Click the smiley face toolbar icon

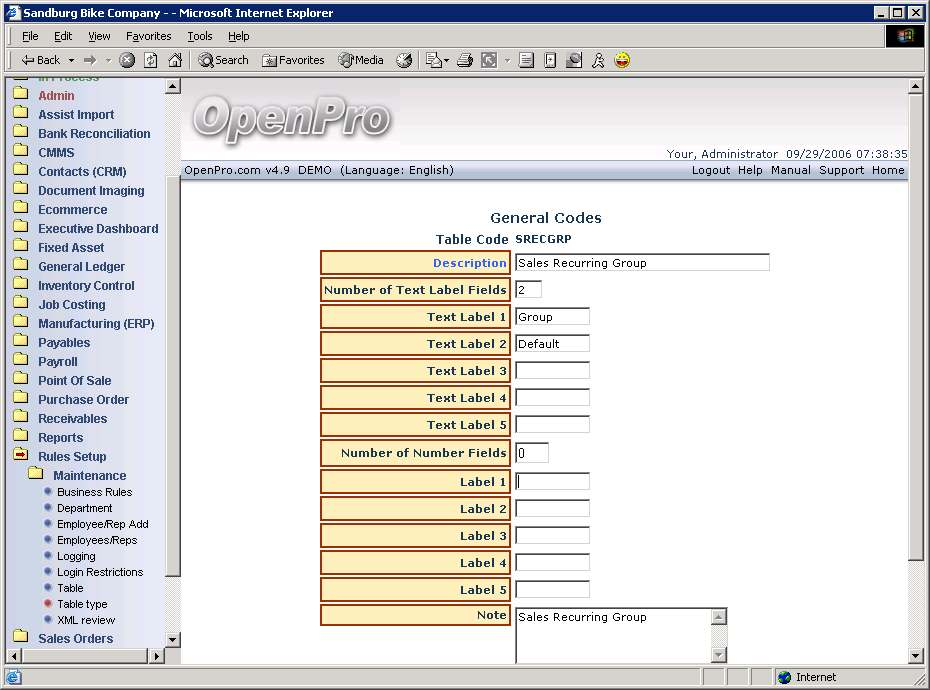coord(622,60)
